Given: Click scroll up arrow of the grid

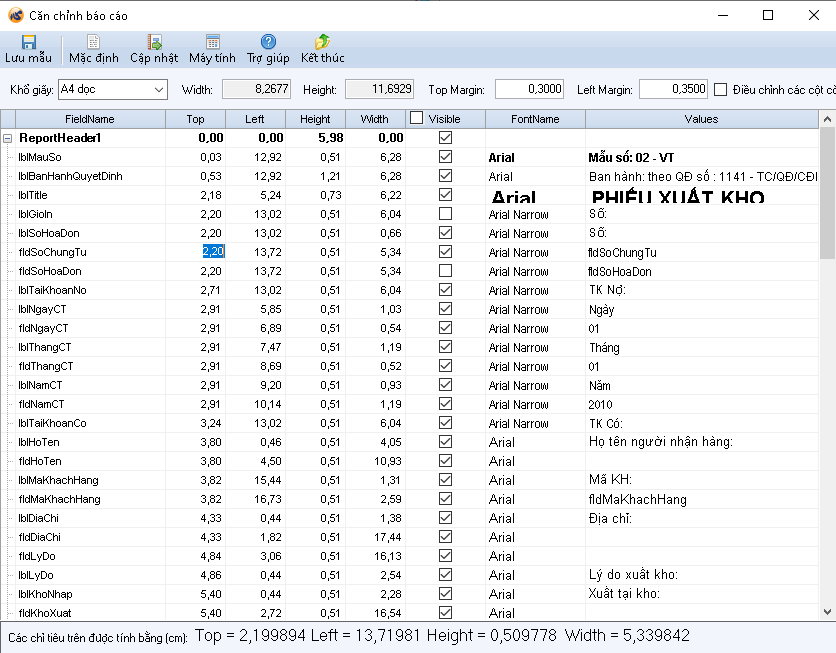Looking at the screenshot, I should [x=827, y=119].
